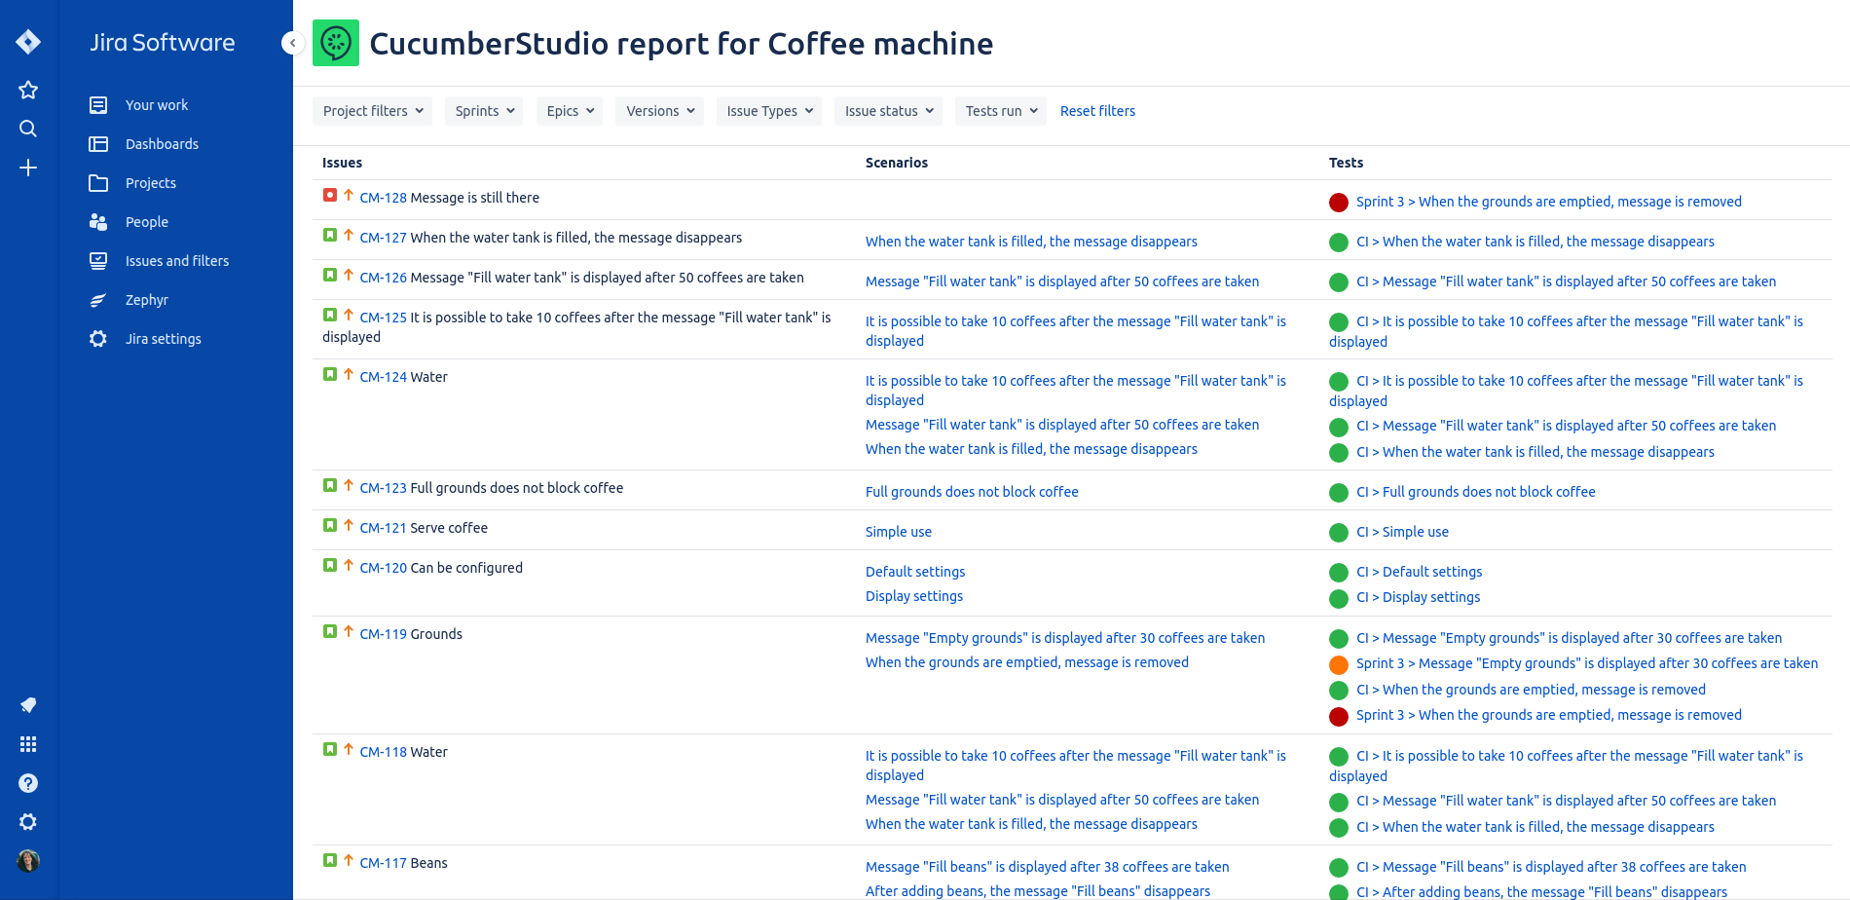Open the Help question mark icon
The width and height of the screenshot is (1850, 900).
click(28, 783)
